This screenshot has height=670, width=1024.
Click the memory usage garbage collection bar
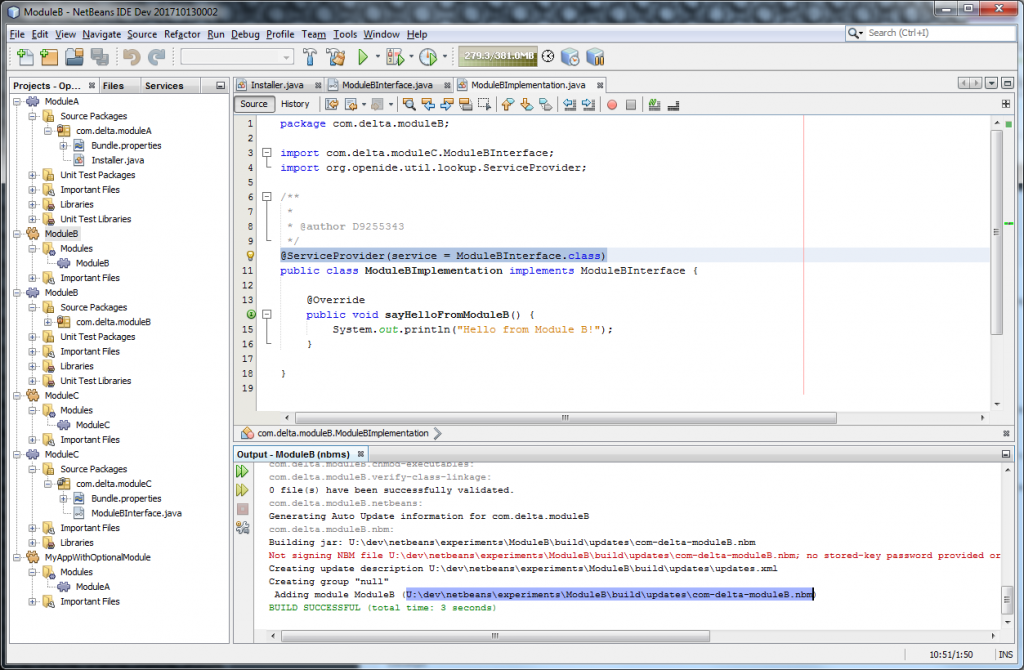click(x=498, y=56)
